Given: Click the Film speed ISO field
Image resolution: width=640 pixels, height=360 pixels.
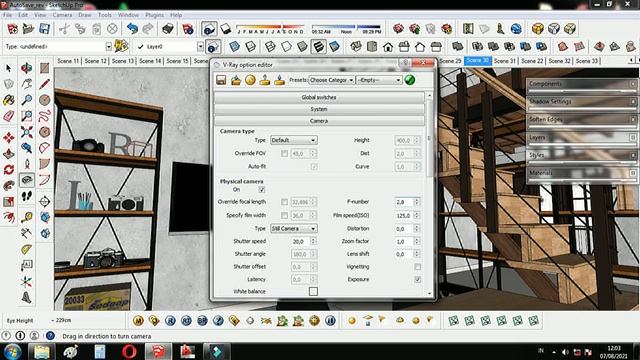Looking at the screenshot, I should pos(404,216).
